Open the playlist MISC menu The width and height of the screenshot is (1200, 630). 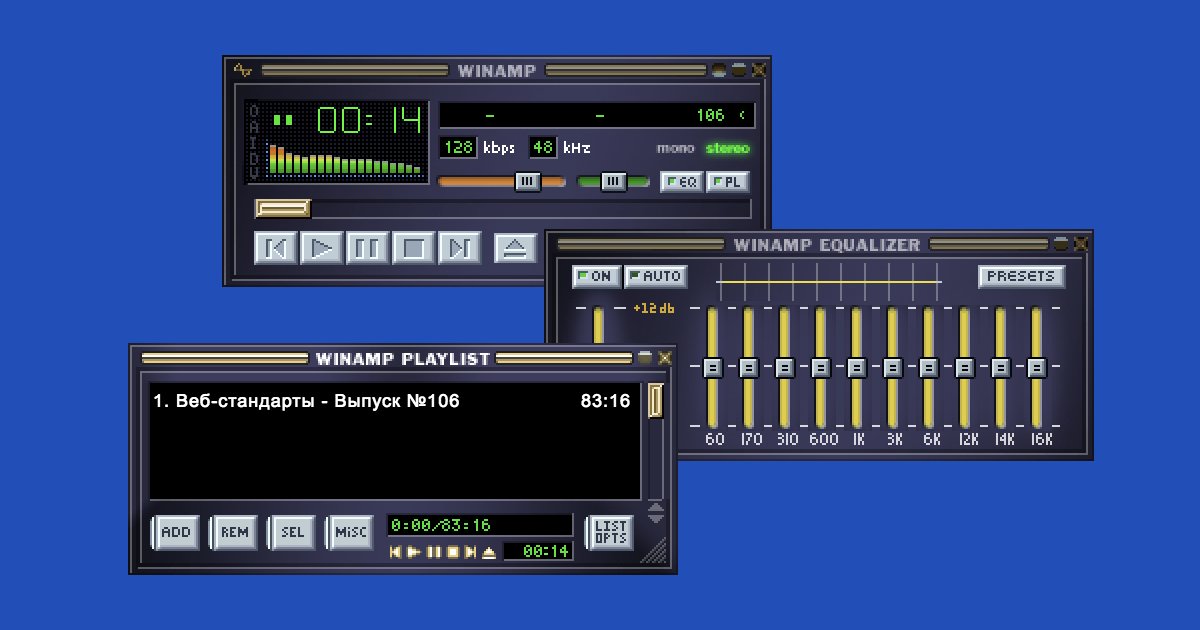pyautogui.click(x=350, y=532)
